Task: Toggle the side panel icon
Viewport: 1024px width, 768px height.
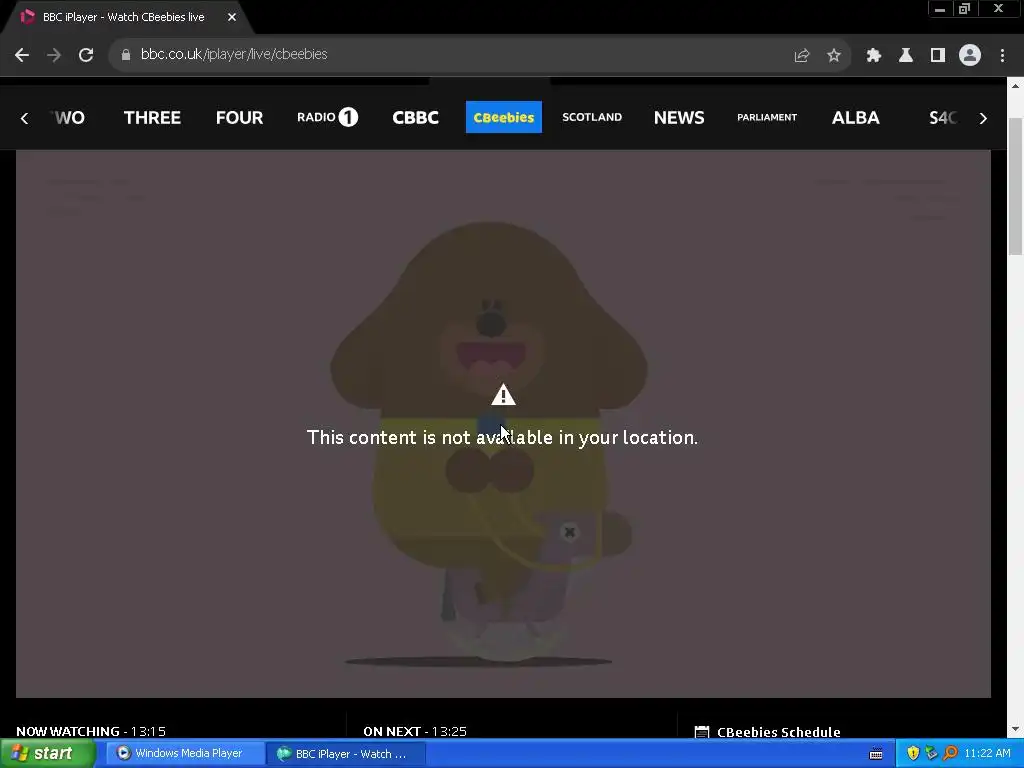Action: (x=937, y=56)
